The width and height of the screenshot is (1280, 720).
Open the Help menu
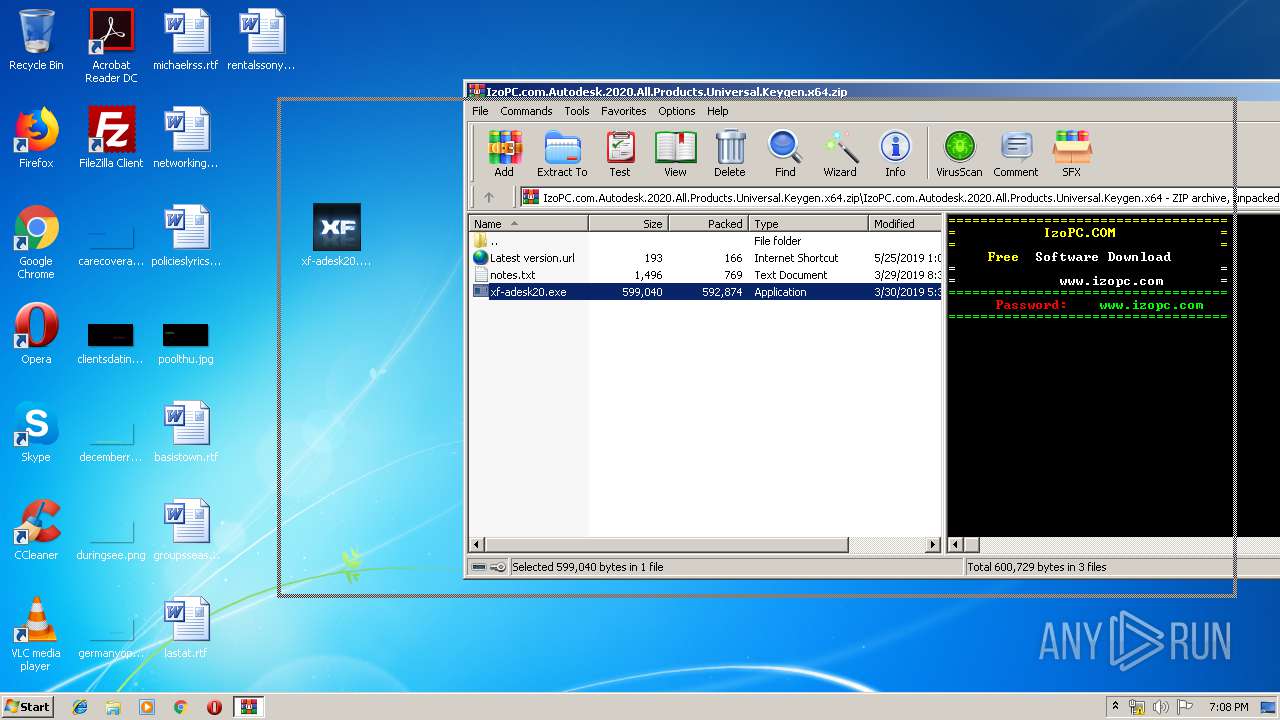(717, 111)
